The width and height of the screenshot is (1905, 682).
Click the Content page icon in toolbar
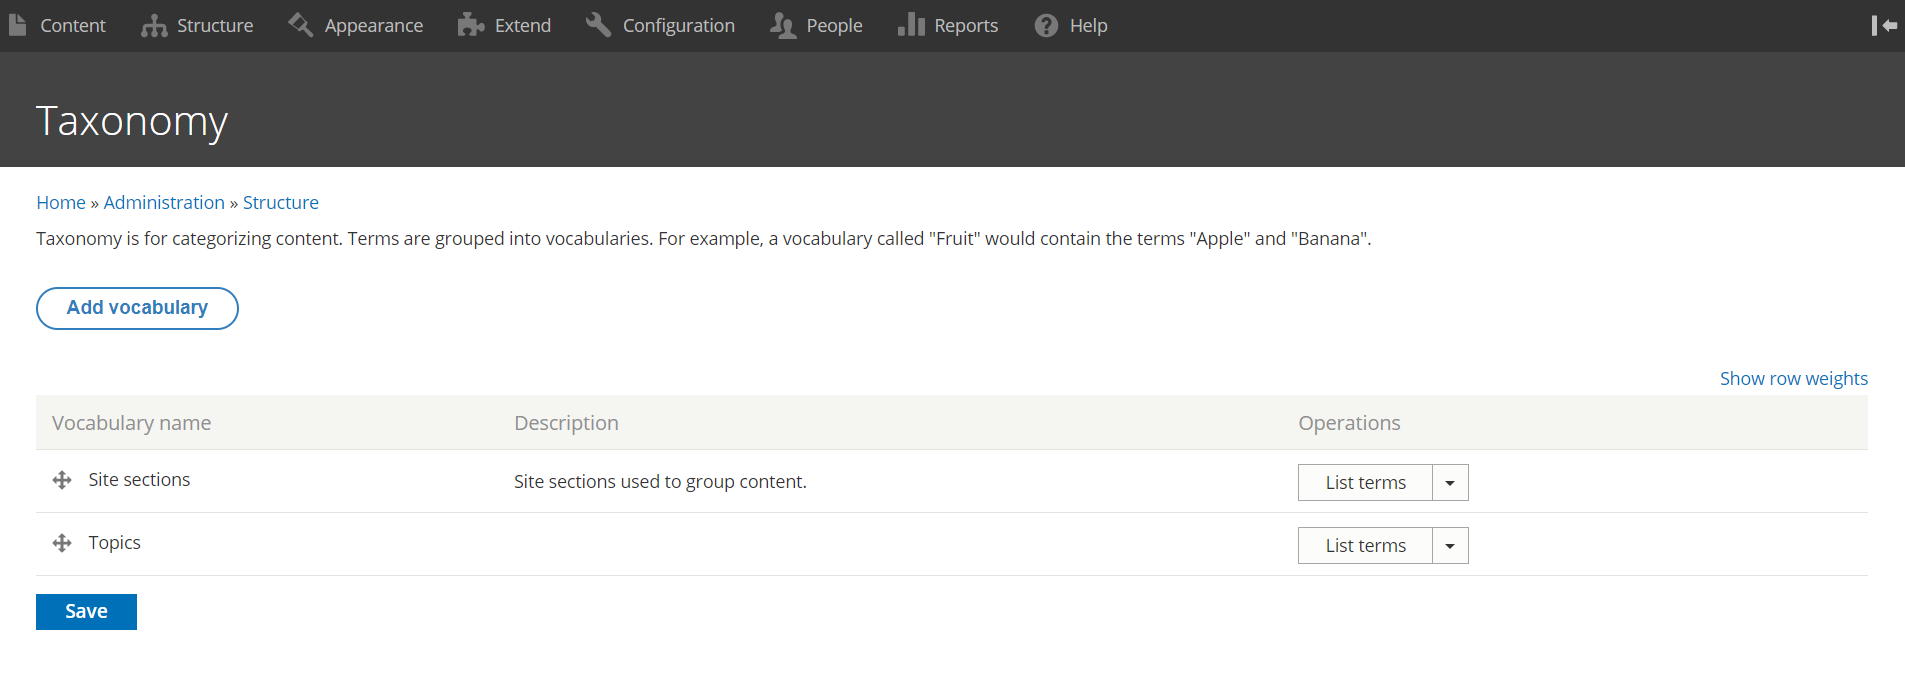(17, 25)
